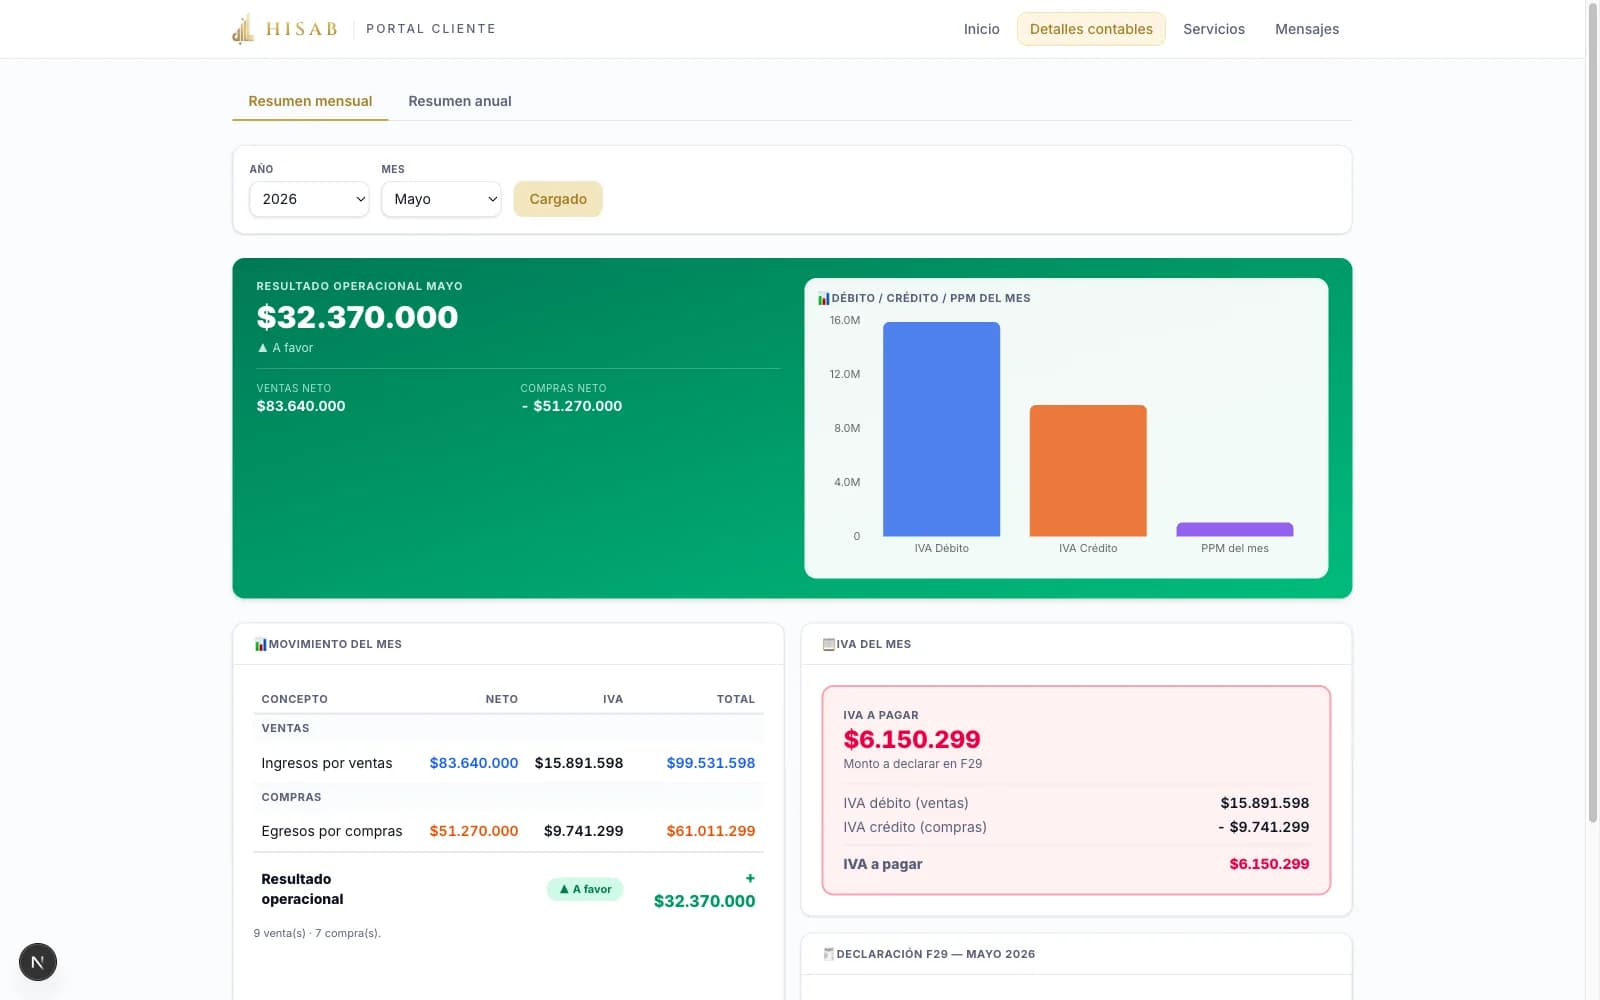Click the chart icon beside Débito / Crédito / PPM
The image size is (1600, 1000).
point(823,298)
